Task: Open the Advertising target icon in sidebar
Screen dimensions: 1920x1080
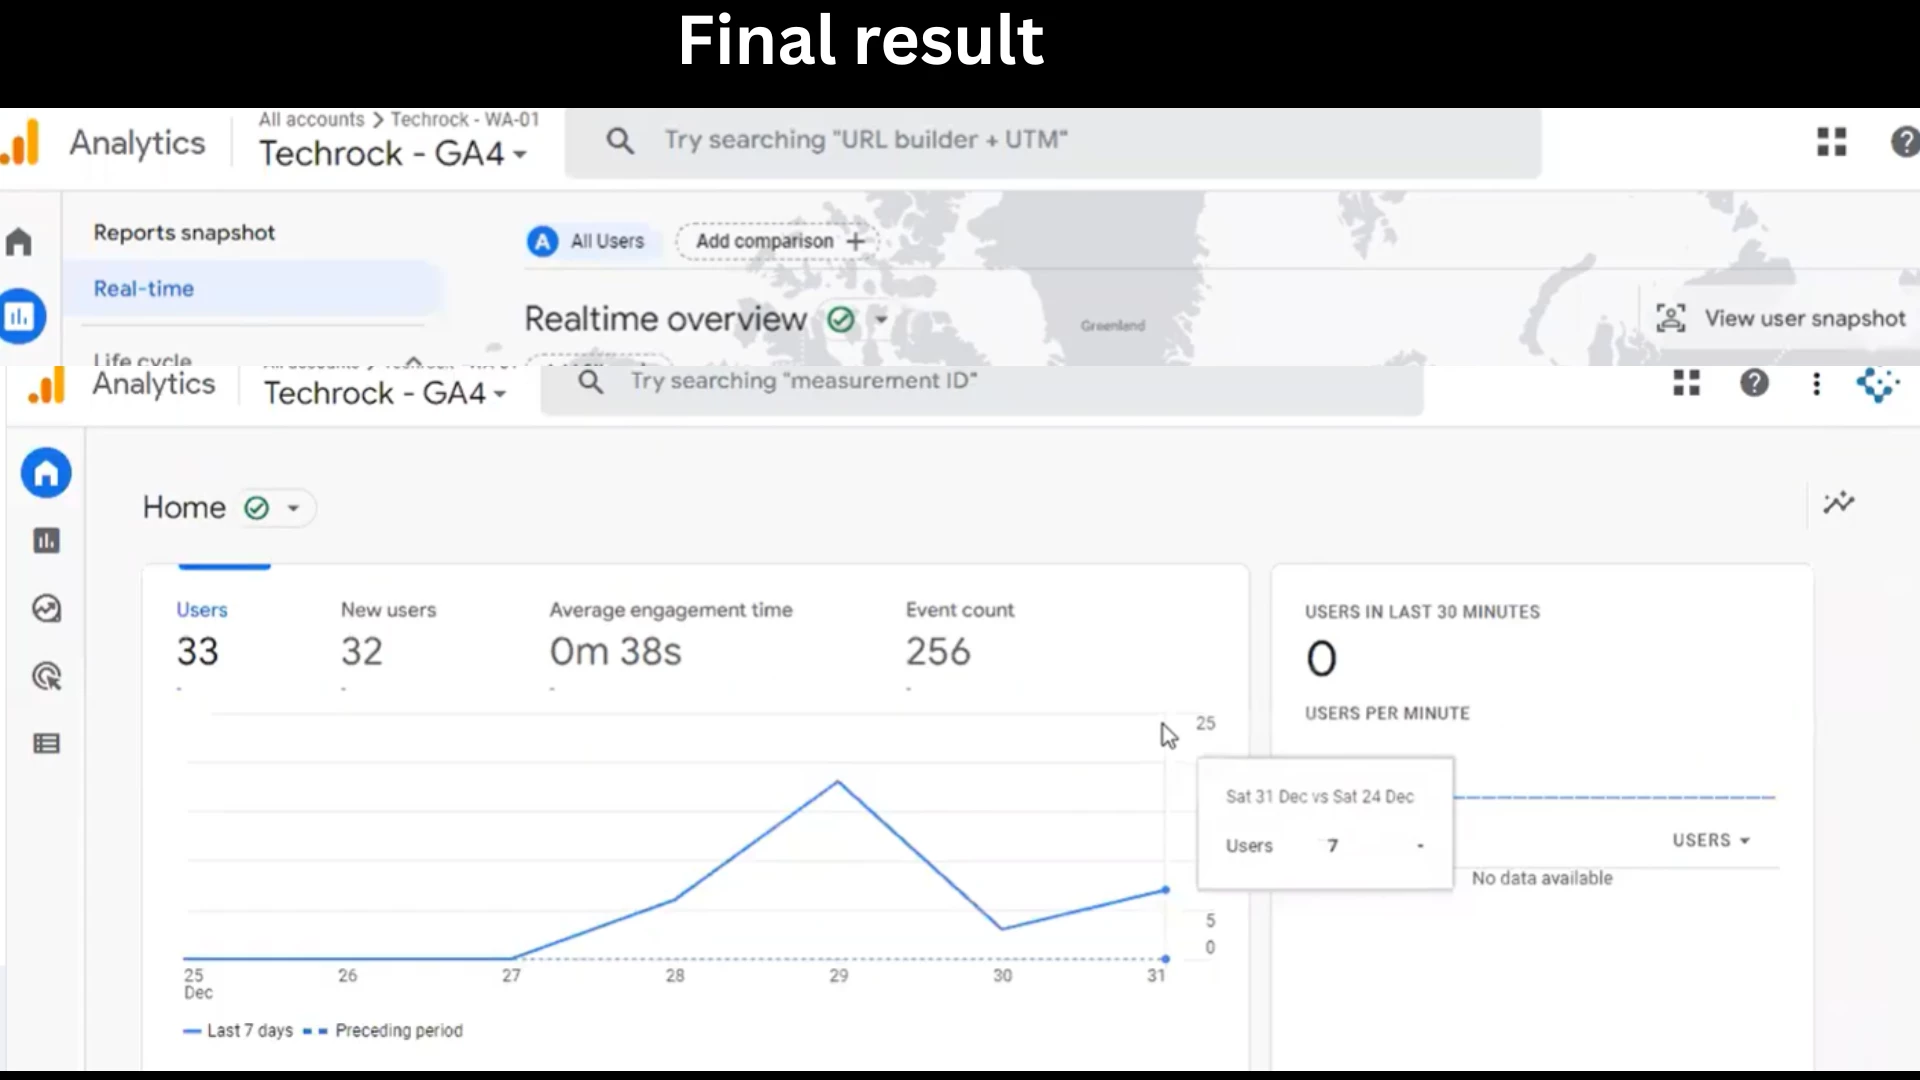Action: click(x=46, y=676)
